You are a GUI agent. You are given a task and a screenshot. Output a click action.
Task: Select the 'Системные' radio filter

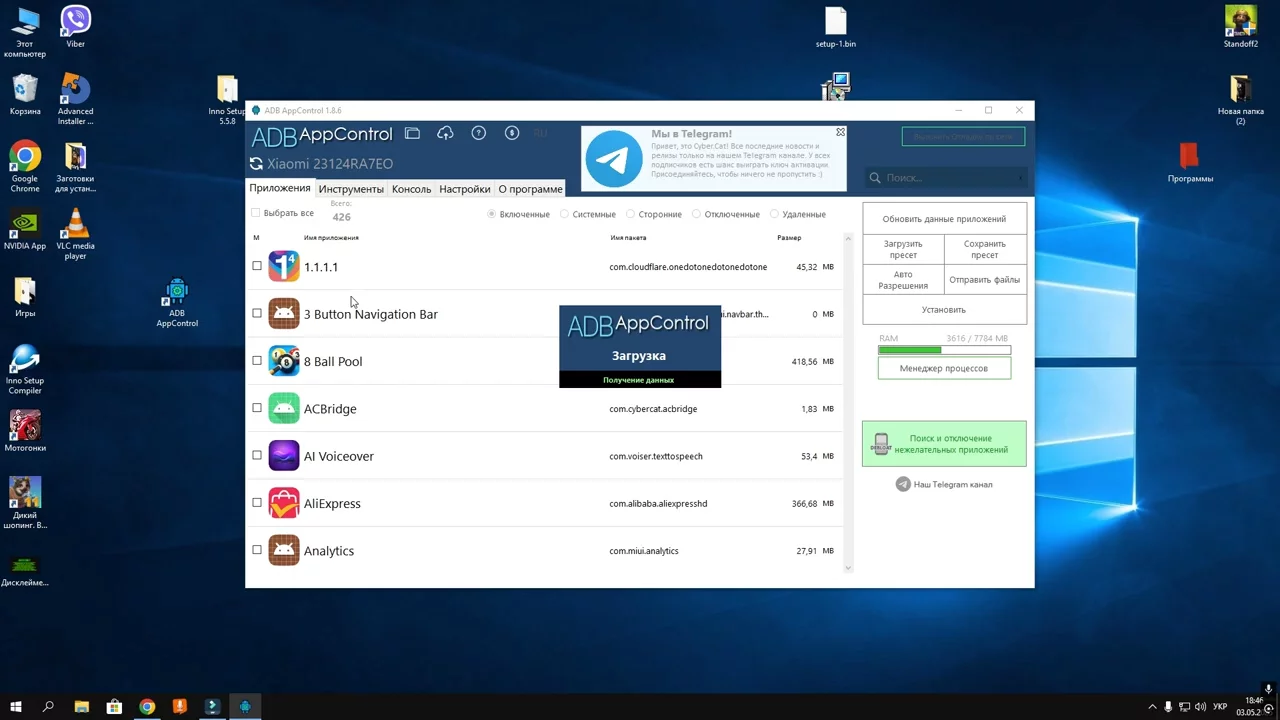(565, 214)
